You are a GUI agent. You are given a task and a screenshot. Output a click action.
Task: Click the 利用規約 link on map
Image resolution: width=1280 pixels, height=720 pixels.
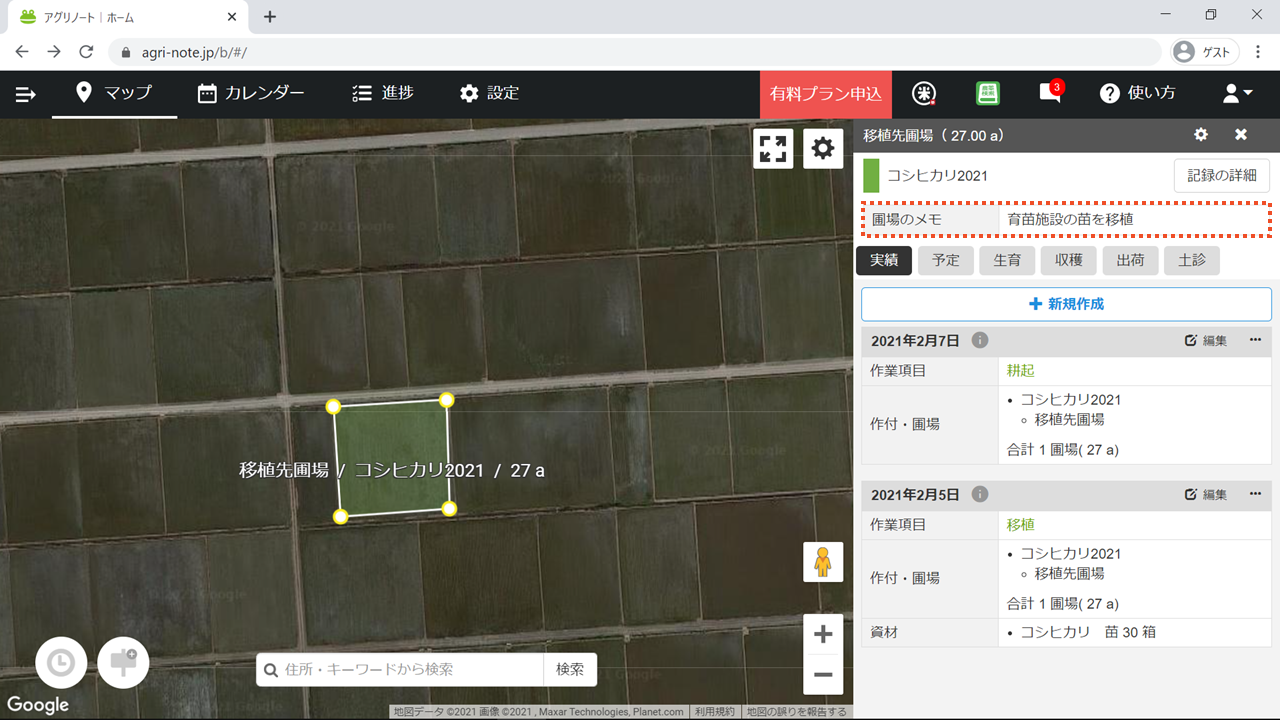[715, 712]
